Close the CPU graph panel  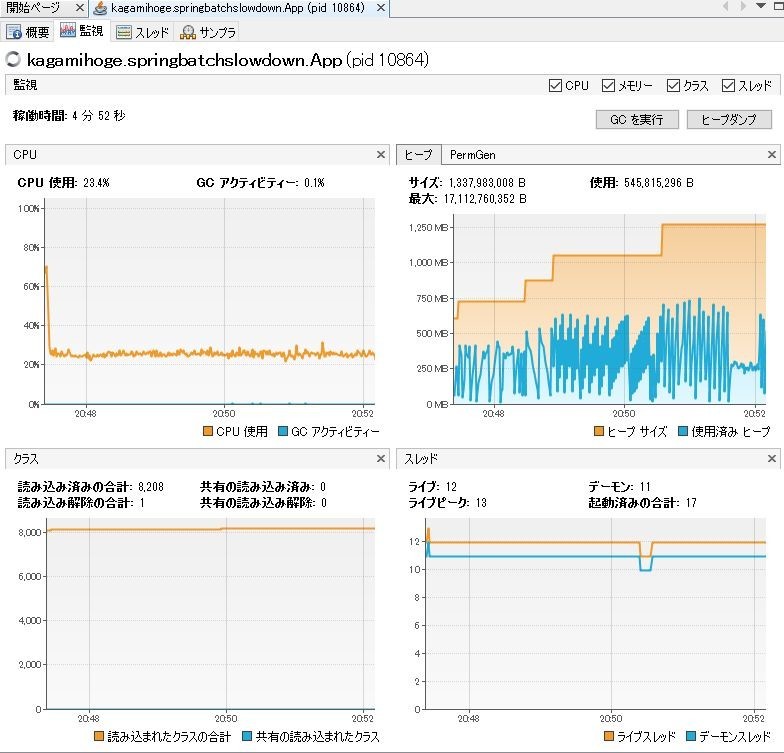[380, 154]
